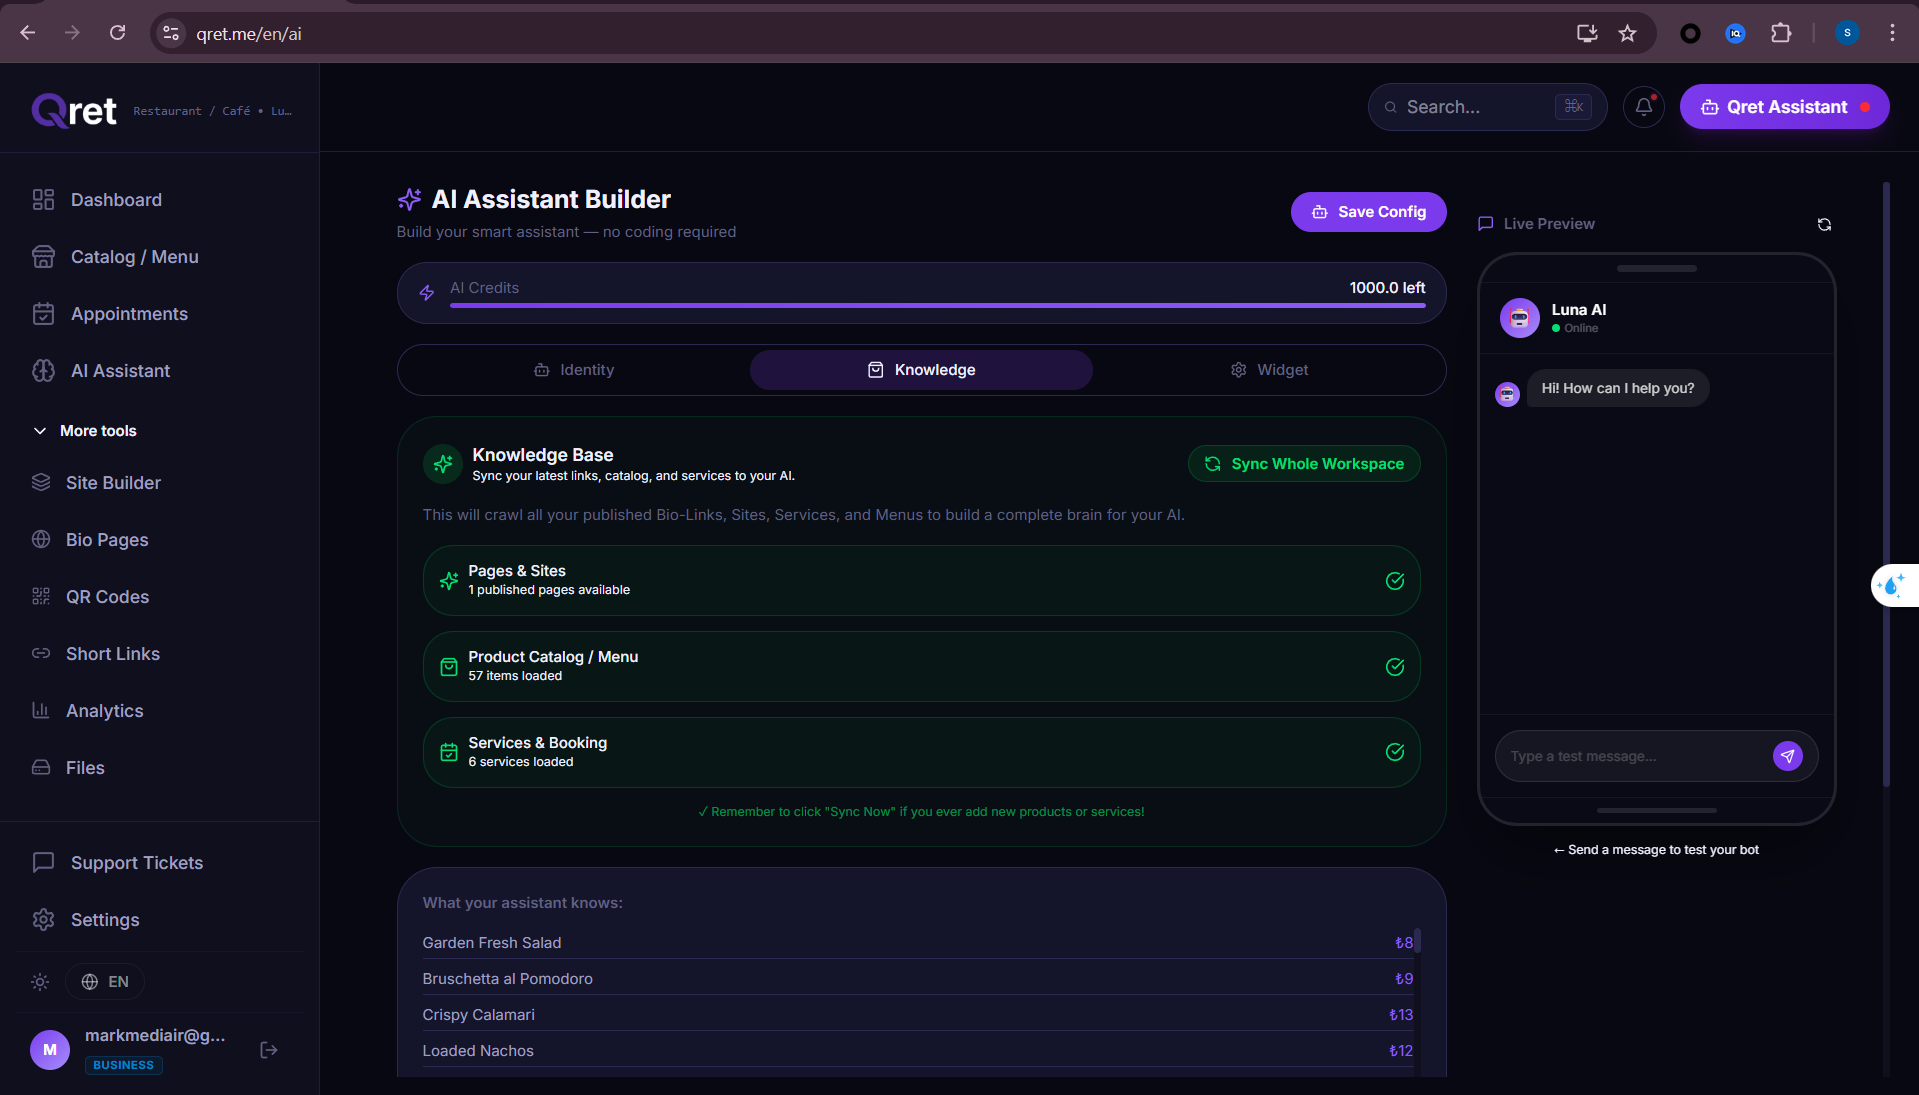
Task: Switch to the Identity tab
Action: 574,370
